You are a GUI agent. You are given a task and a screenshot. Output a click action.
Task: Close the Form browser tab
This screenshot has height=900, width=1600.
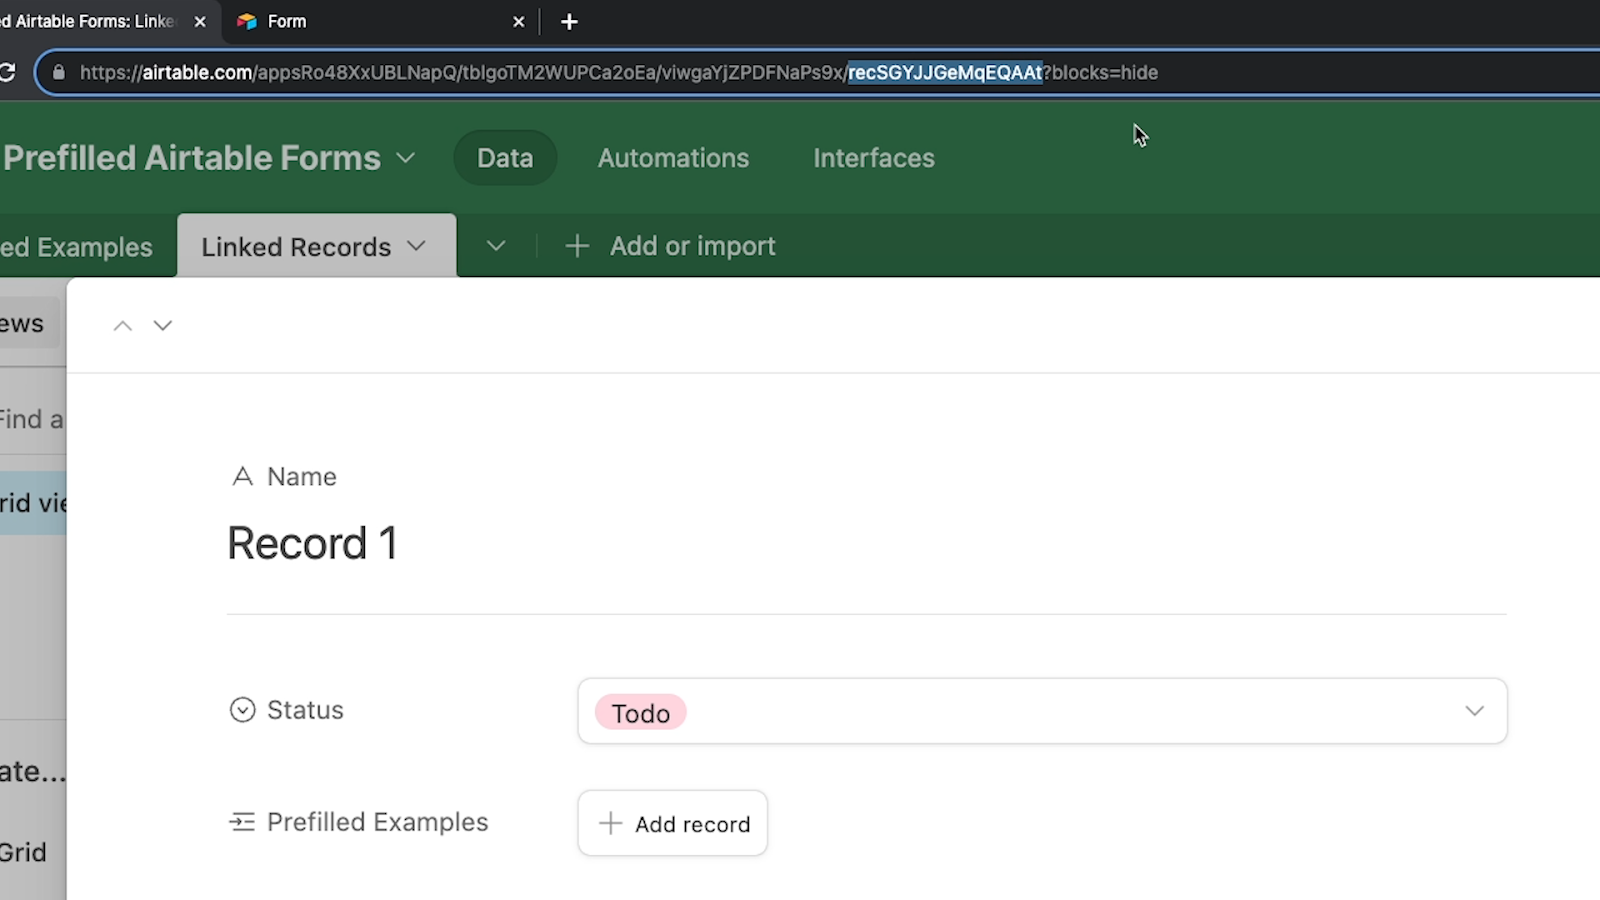518,21
